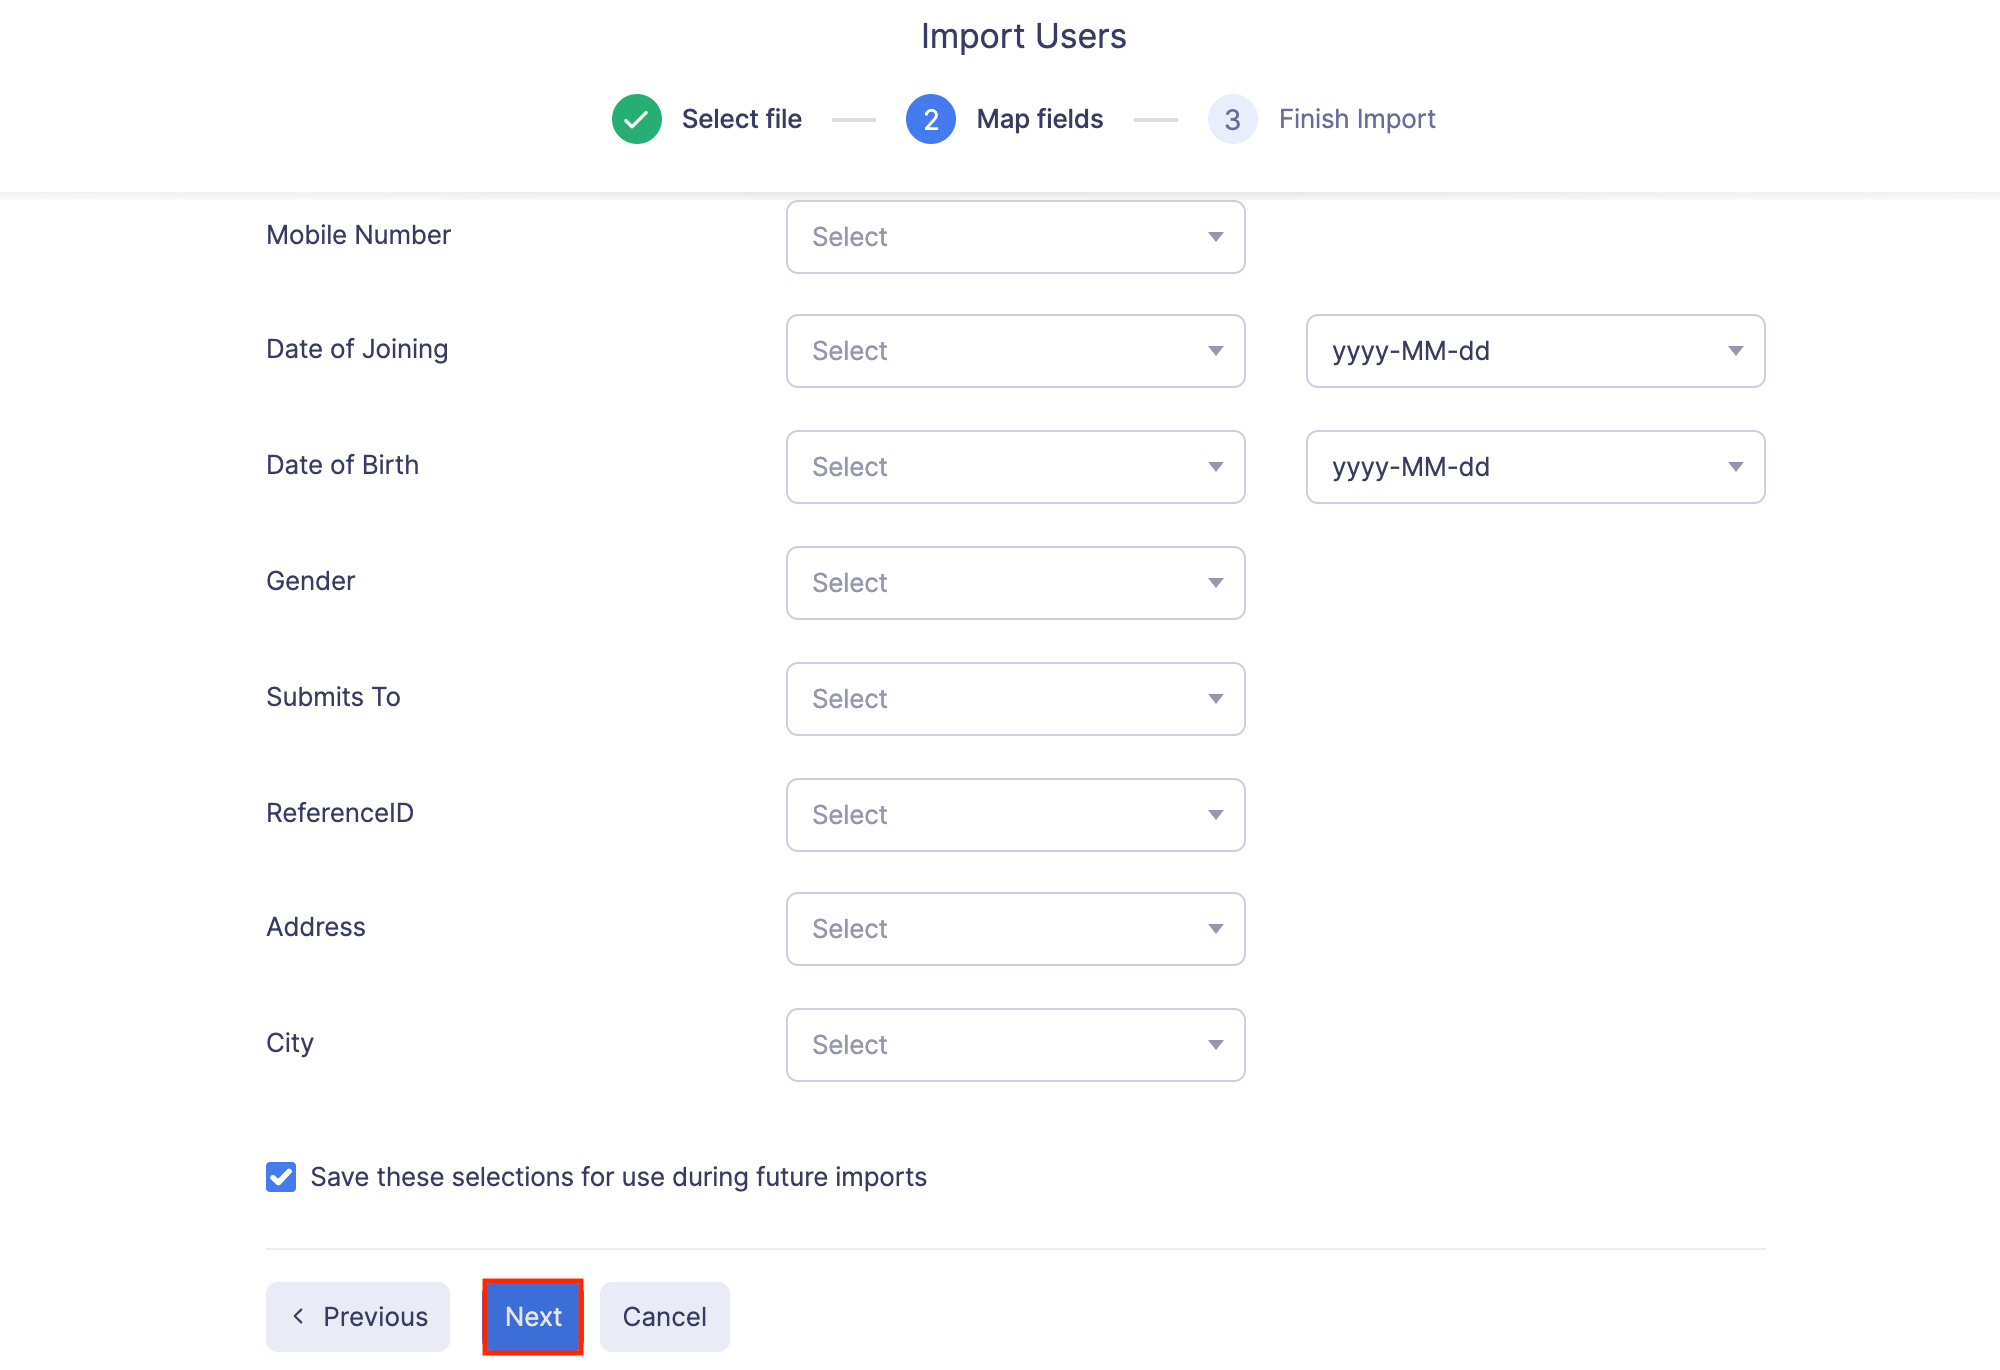Expand the Gender mapping dropdown
2000x1370 pixels.
[x=1015, y=583]
